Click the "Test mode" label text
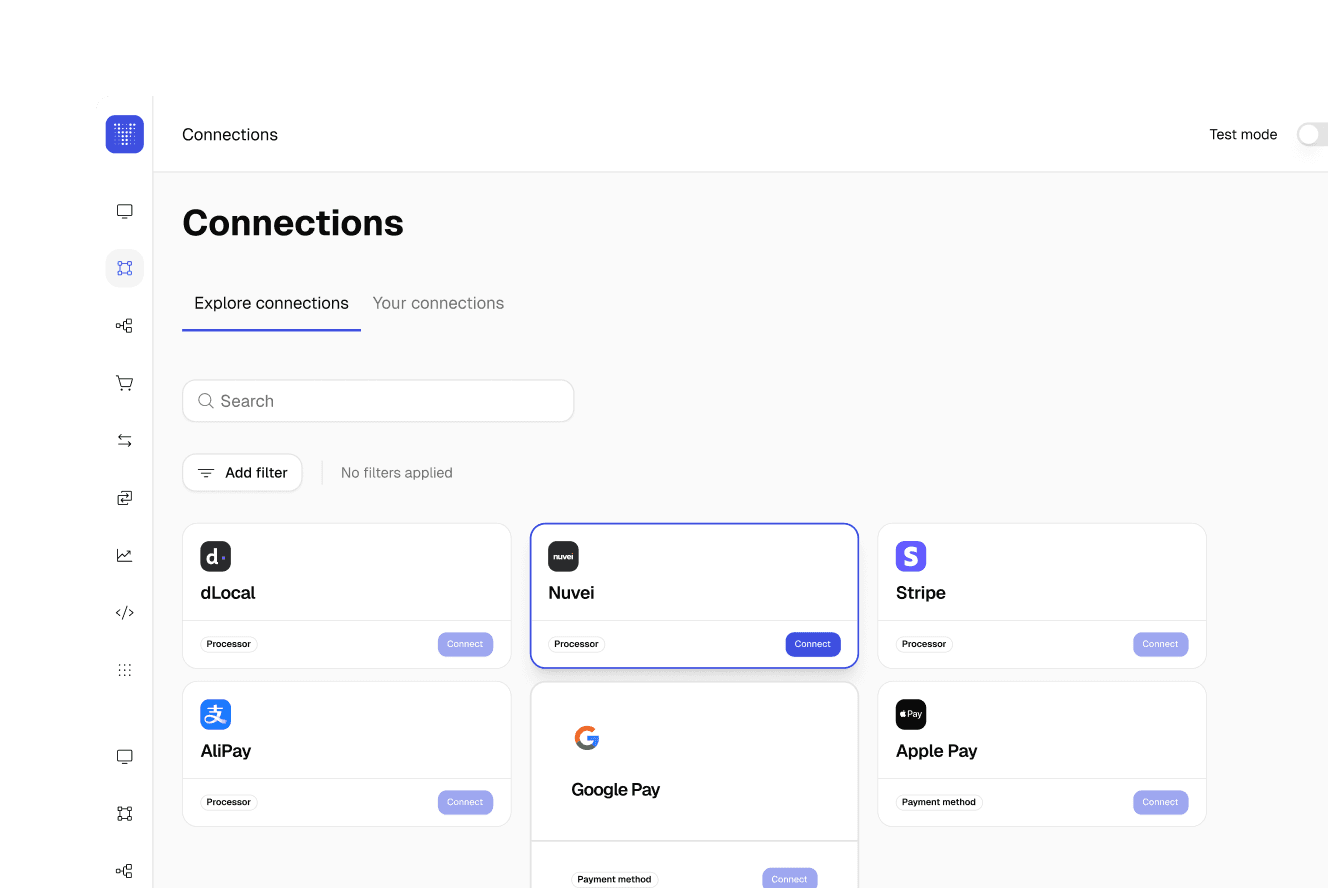 tap(1243, 135)
